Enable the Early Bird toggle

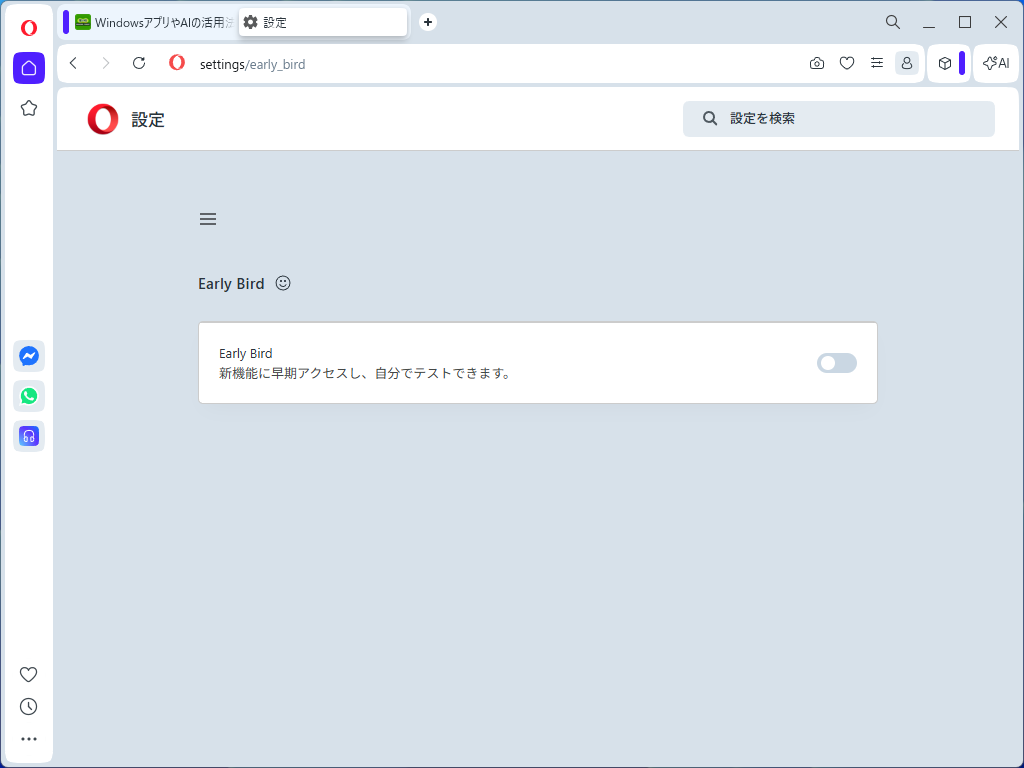tap(836, 362)
